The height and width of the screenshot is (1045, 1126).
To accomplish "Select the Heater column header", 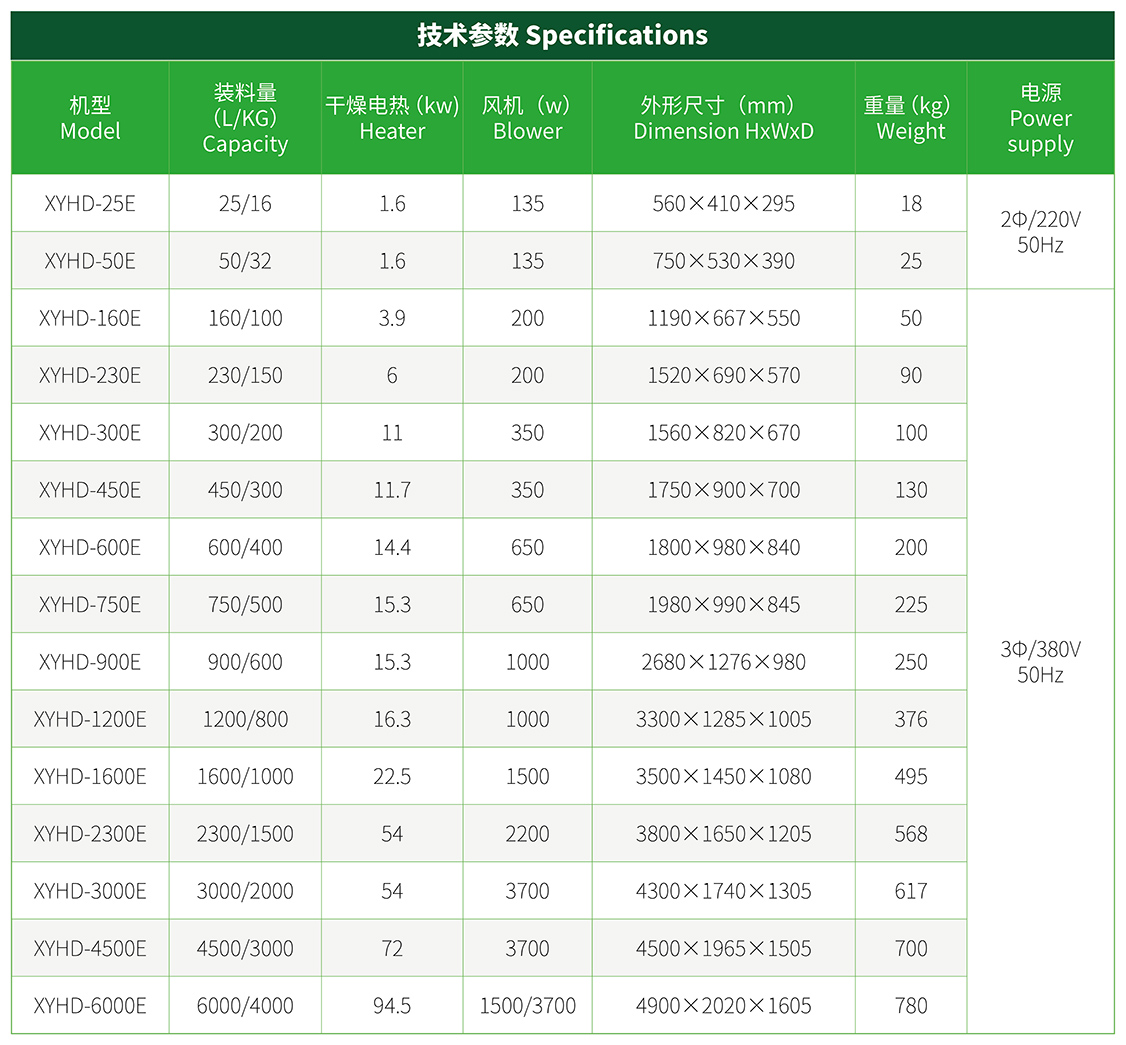I will [x=392, y=118].
